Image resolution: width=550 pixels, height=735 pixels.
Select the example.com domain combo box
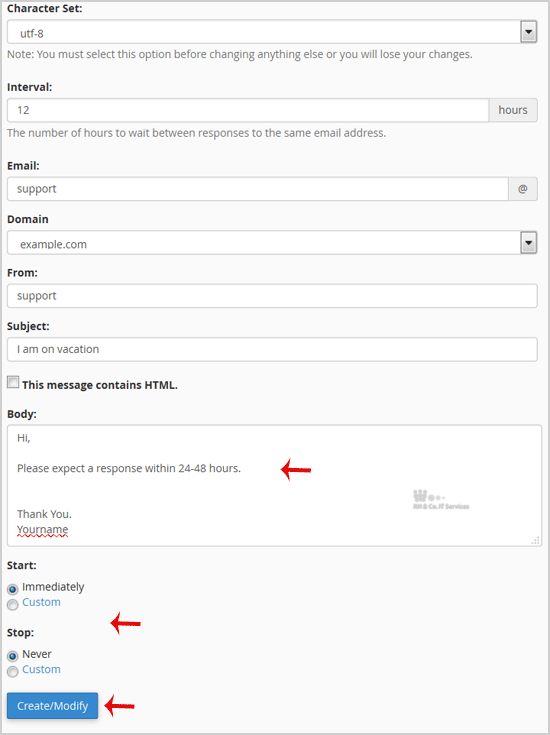[x=272, y=243]
